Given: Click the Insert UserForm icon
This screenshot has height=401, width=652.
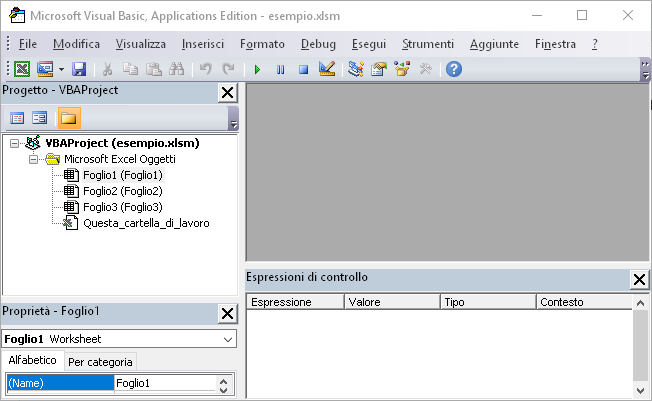Looking at the screenshot, I should [x=45, y=69].
